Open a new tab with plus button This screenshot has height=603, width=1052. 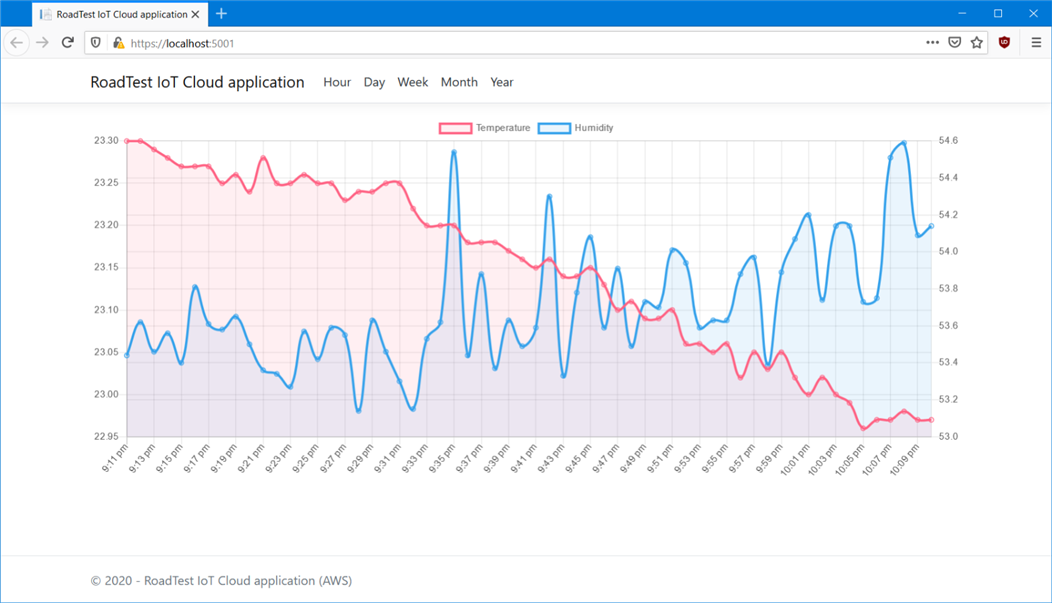point(221,14)
